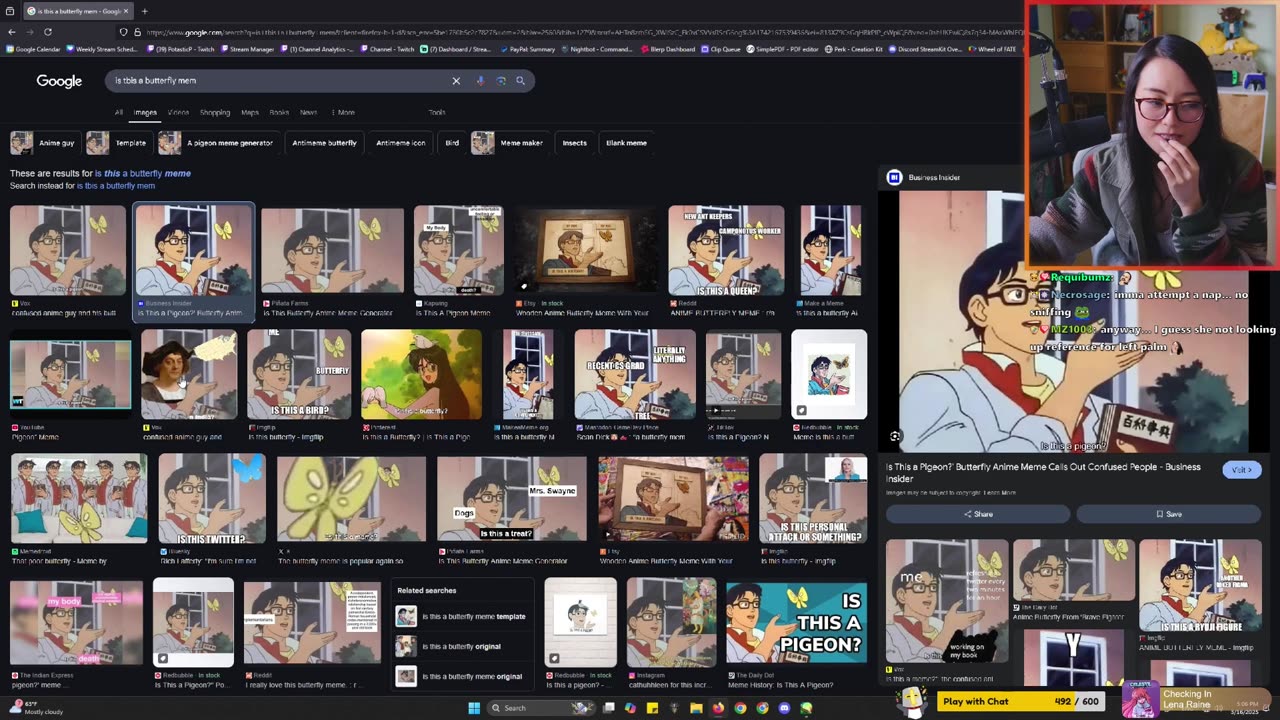Switch to the All results tab
This screenshot has width=1280, height=720.
click(x=118, y=112)
